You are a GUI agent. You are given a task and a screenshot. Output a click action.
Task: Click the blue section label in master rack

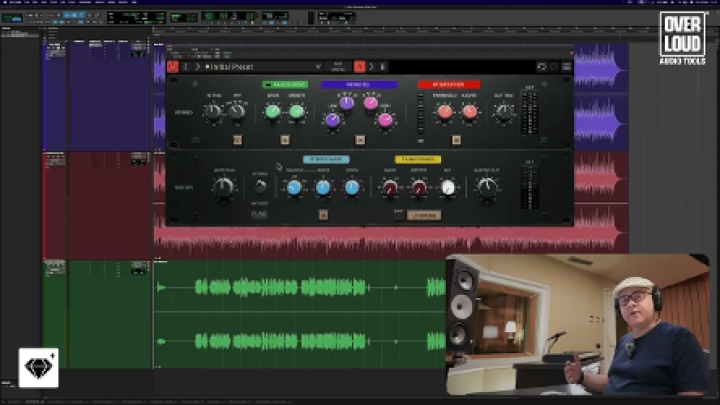tap(326, 159)
